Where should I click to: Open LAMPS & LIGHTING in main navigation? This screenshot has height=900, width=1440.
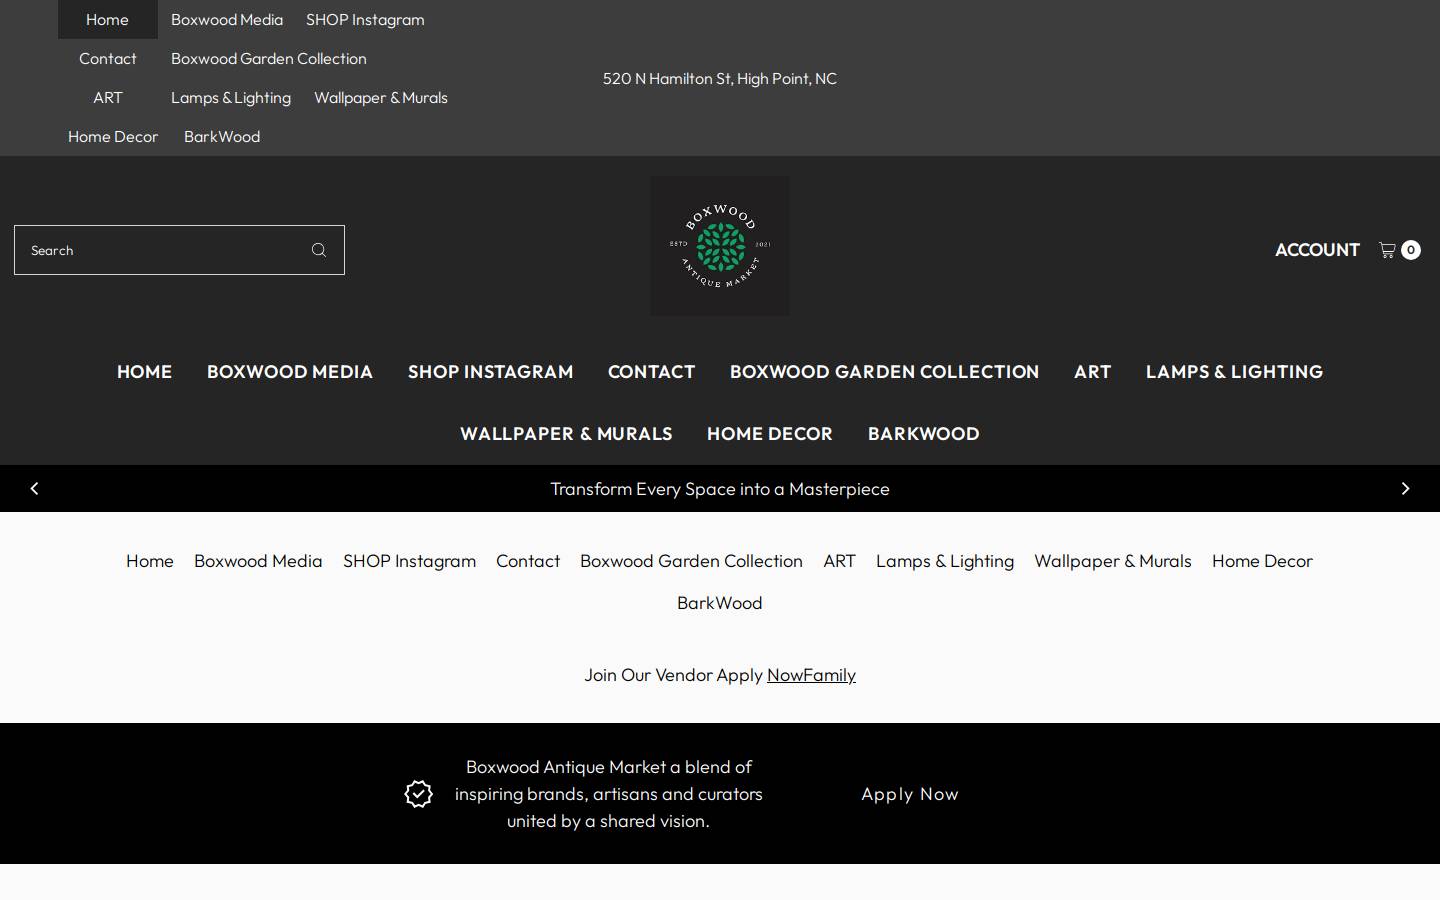[x=1234, y=372]
